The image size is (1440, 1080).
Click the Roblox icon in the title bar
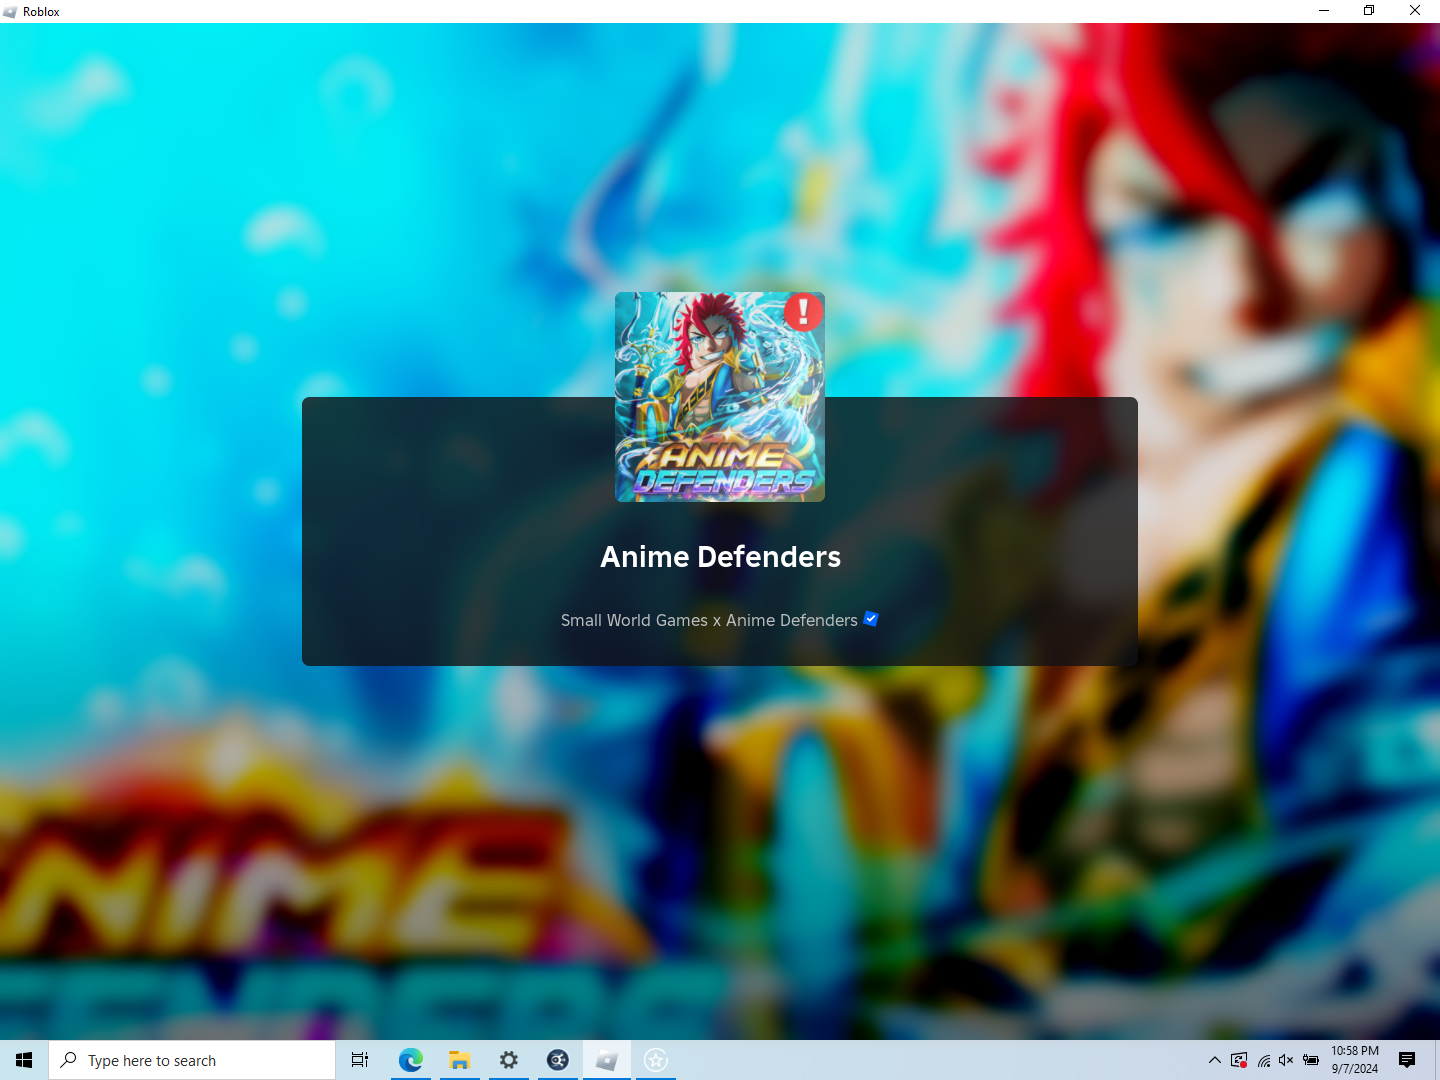[x=10, y=11]
